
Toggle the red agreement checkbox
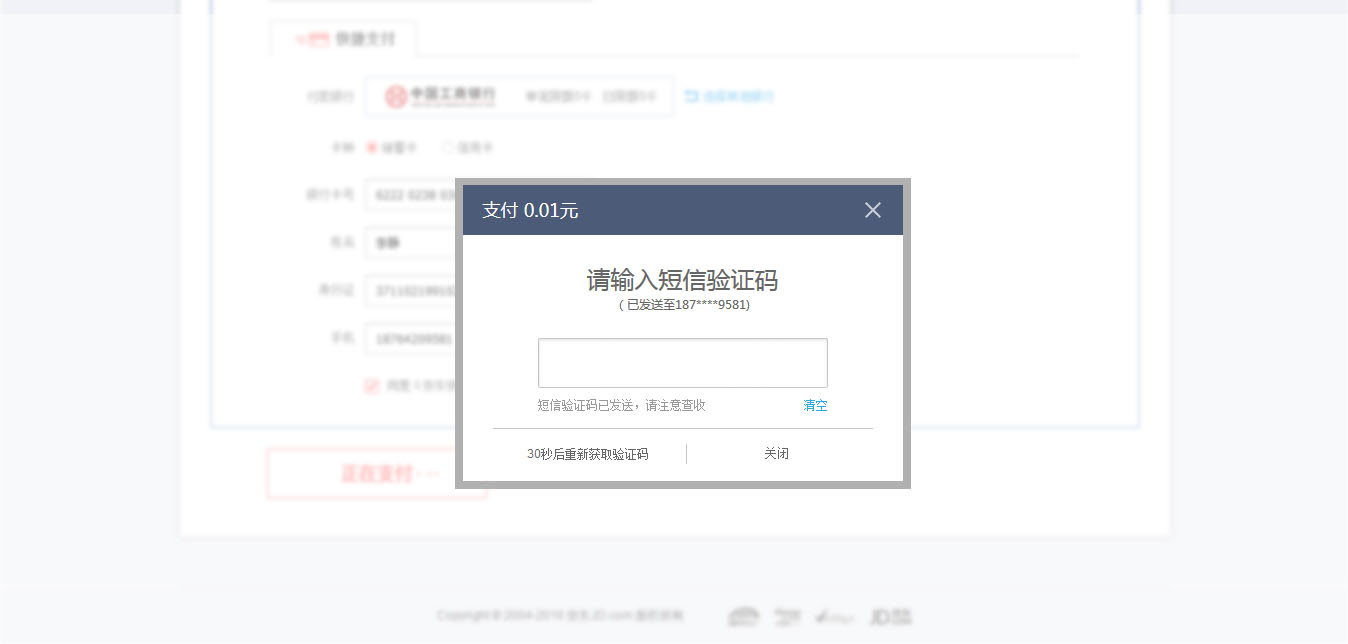click(372, 385)
